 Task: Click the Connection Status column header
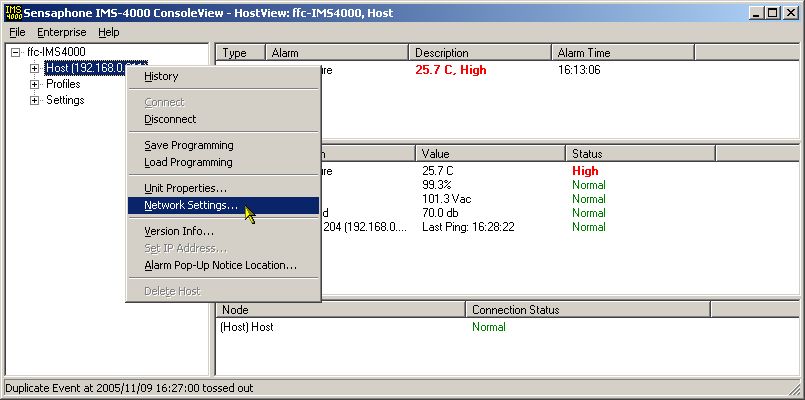point(588,310)
